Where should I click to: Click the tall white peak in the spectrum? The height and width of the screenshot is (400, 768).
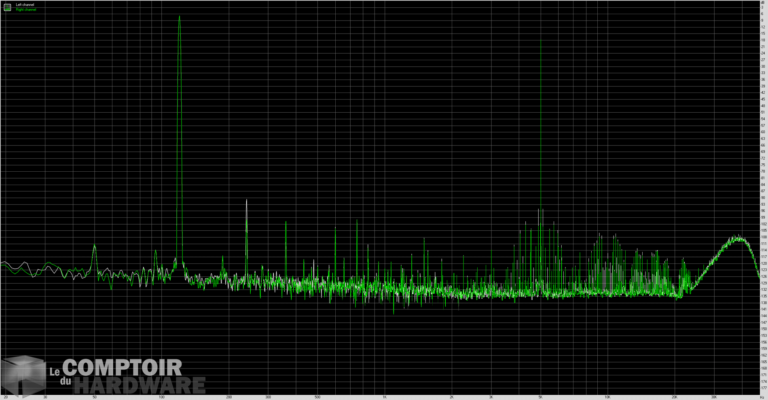click(246, 201)
